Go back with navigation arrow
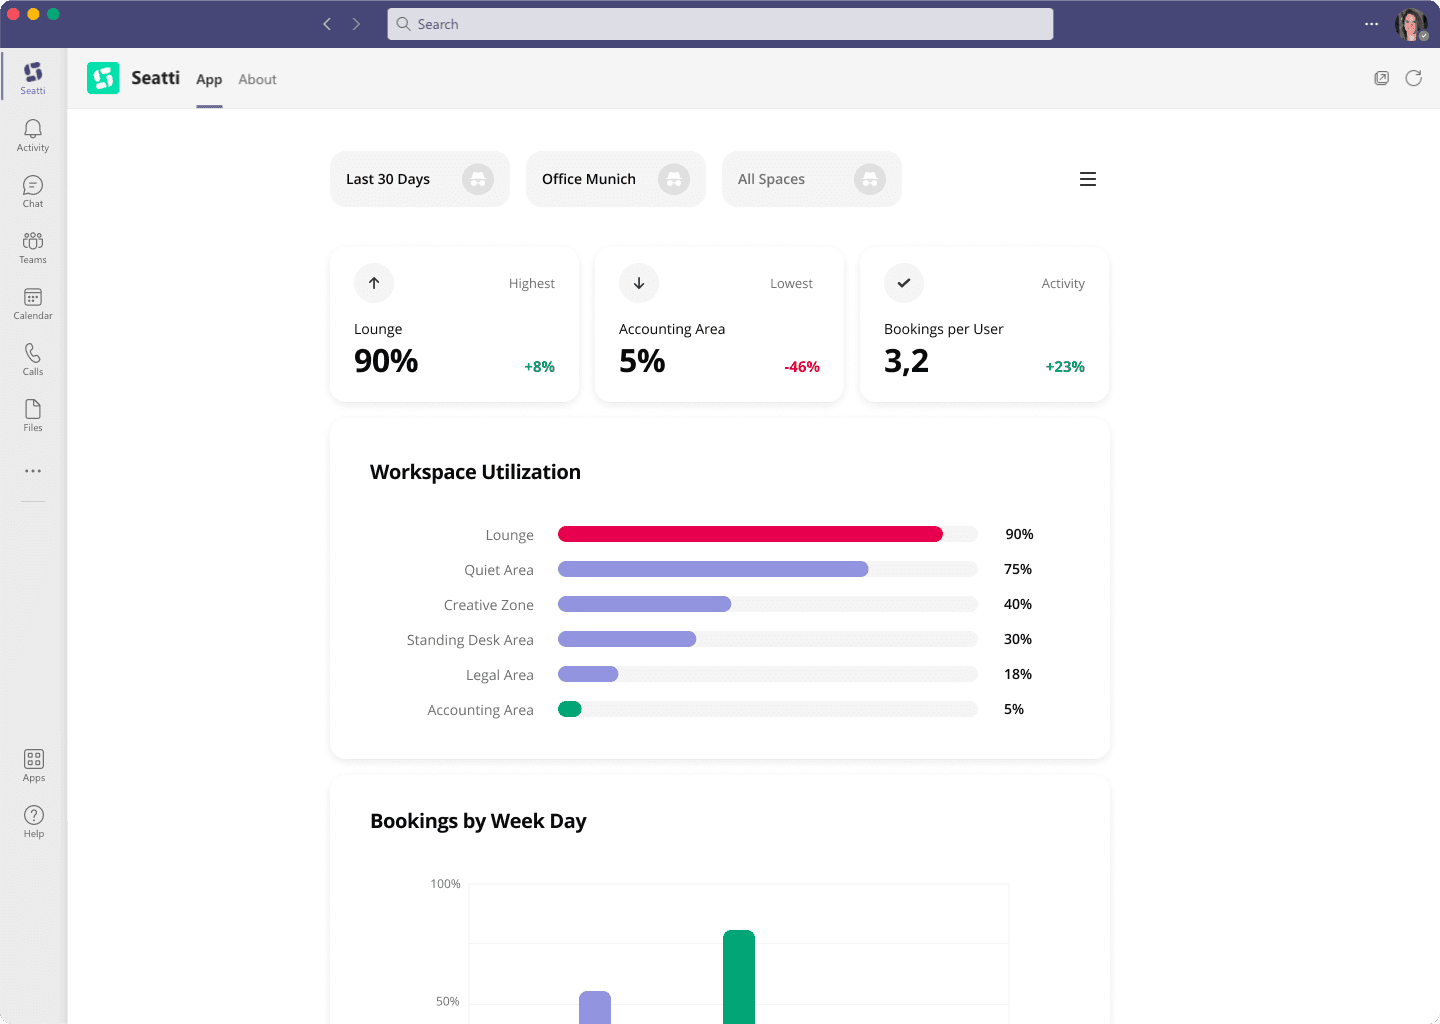This screenshot has height=1024, width=1440. [327, 24]
